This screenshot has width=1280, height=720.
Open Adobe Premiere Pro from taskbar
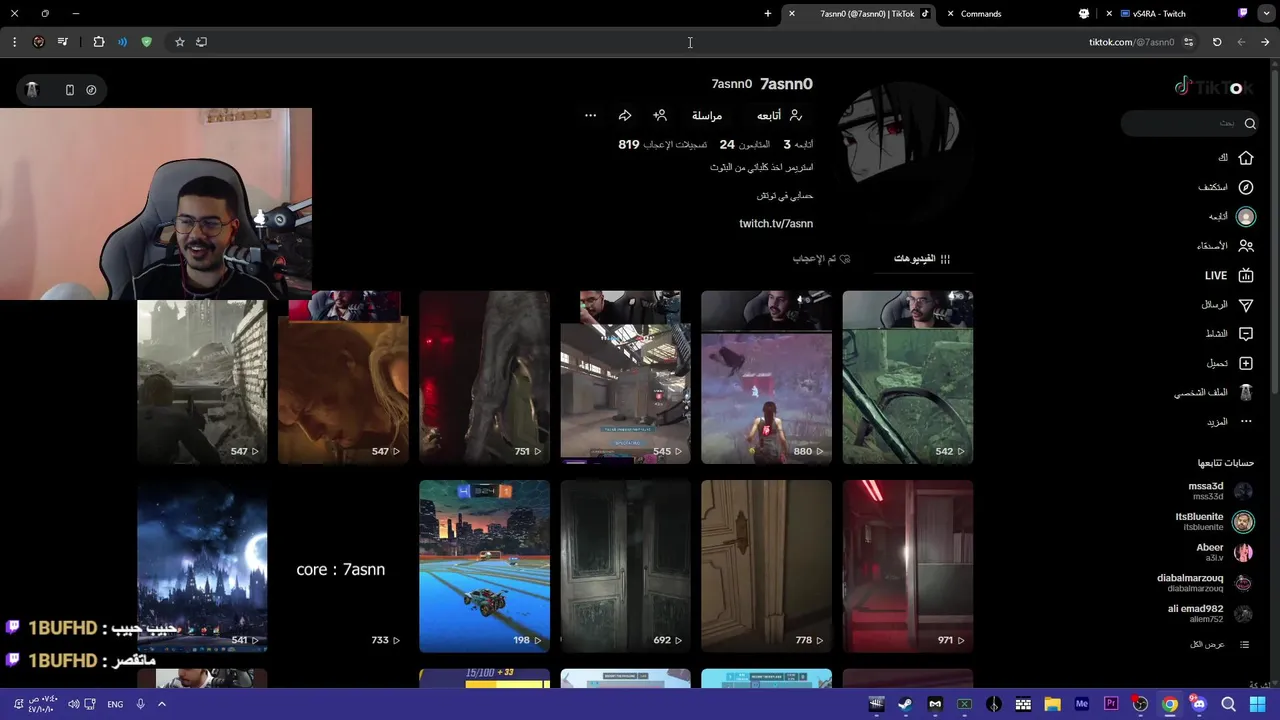pos(1111,704)
